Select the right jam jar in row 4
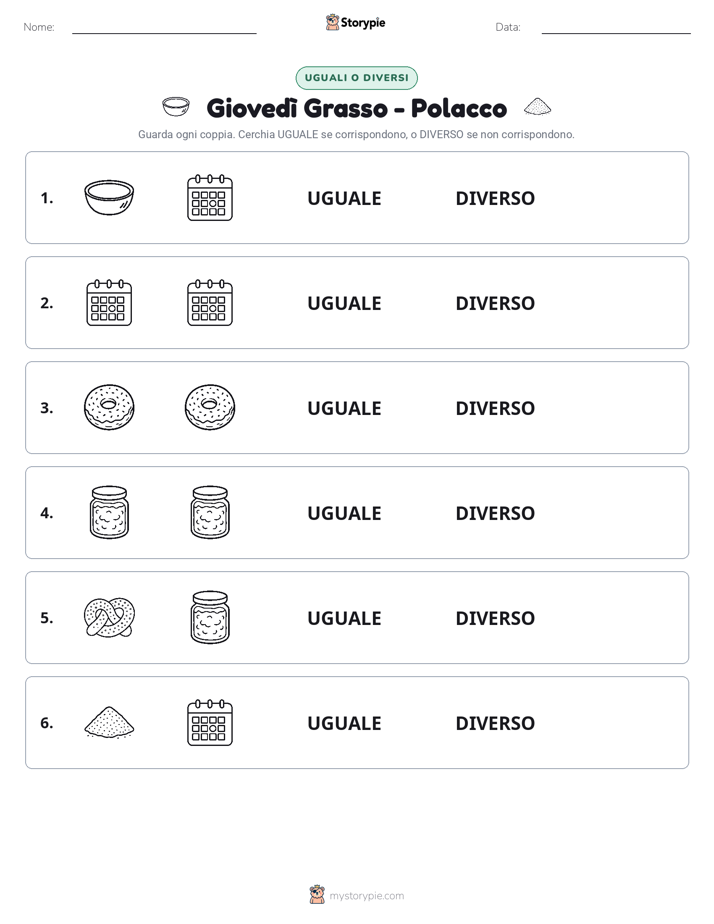 [x=210, y=512]
